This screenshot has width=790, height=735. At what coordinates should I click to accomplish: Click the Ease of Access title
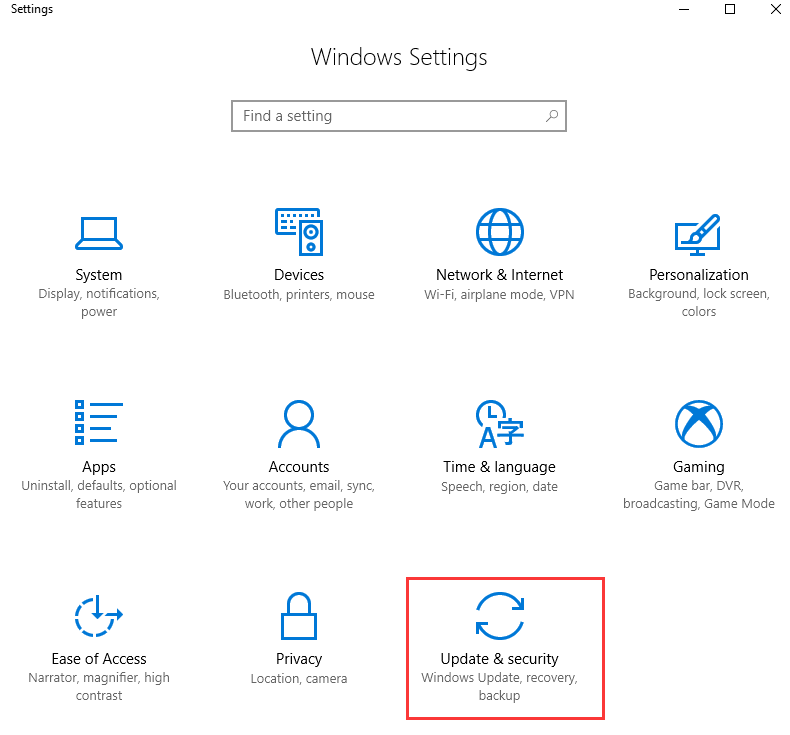coord(99,658)
